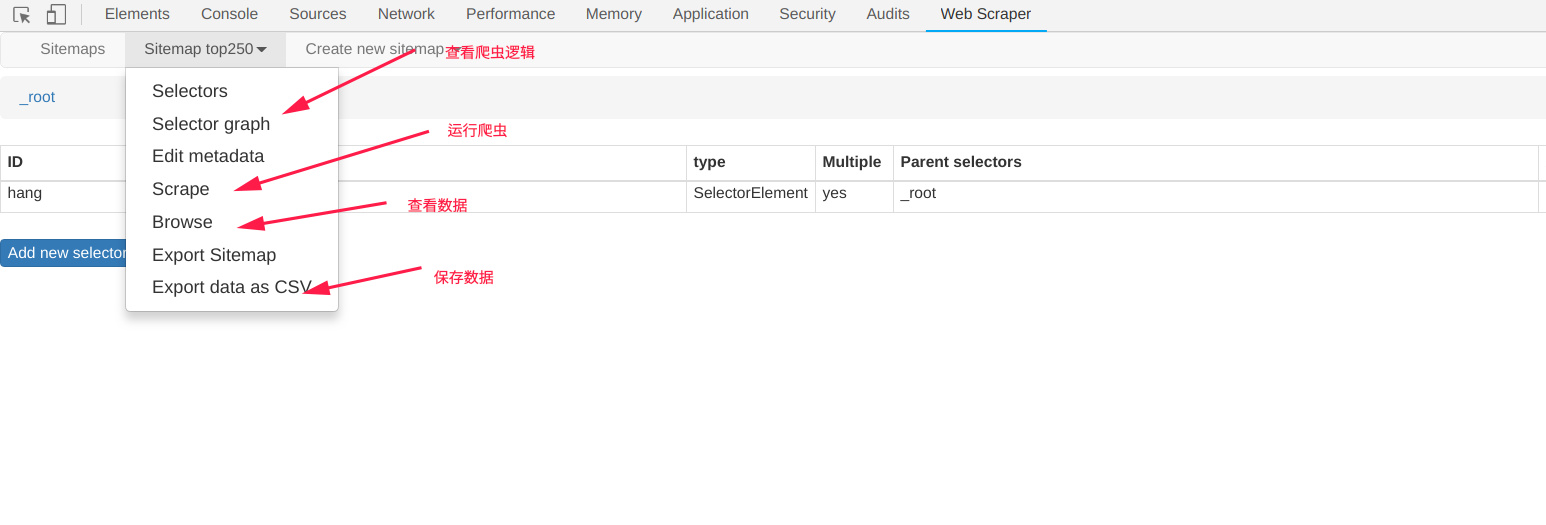
Task: Click Edit metadata in the menu
Action: (x=208, y=156)
